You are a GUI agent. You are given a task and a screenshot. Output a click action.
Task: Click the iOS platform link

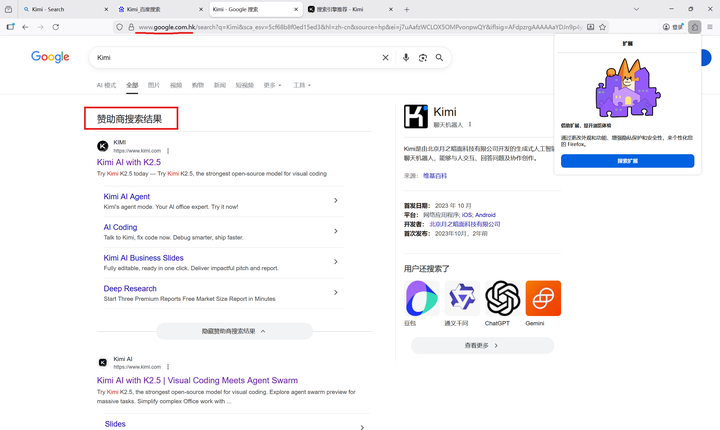click(467, 215)
